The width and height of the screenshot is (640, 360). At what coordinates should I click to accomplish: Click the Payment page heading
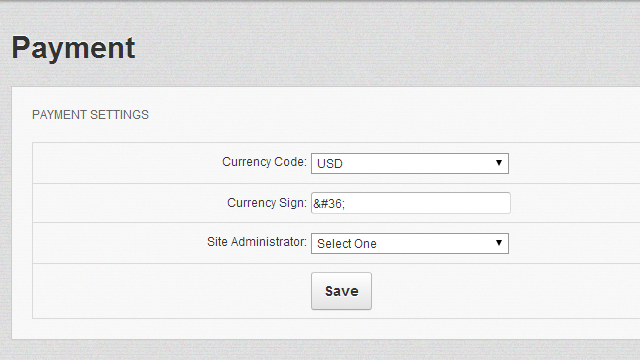(x=73, y=49)
